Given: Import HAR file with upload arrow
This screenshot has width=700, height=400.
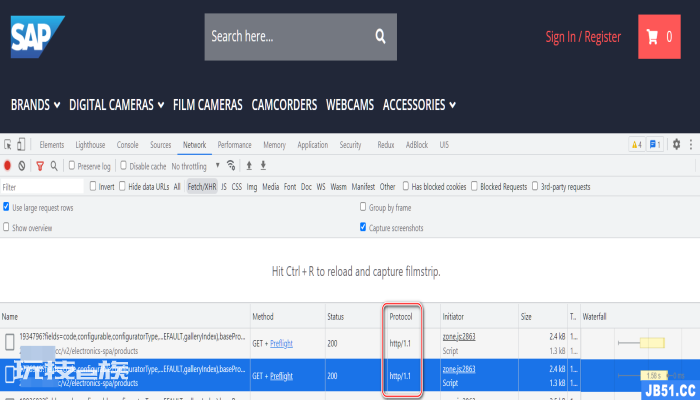Looking at the screenshot, I should coord(249,166).
